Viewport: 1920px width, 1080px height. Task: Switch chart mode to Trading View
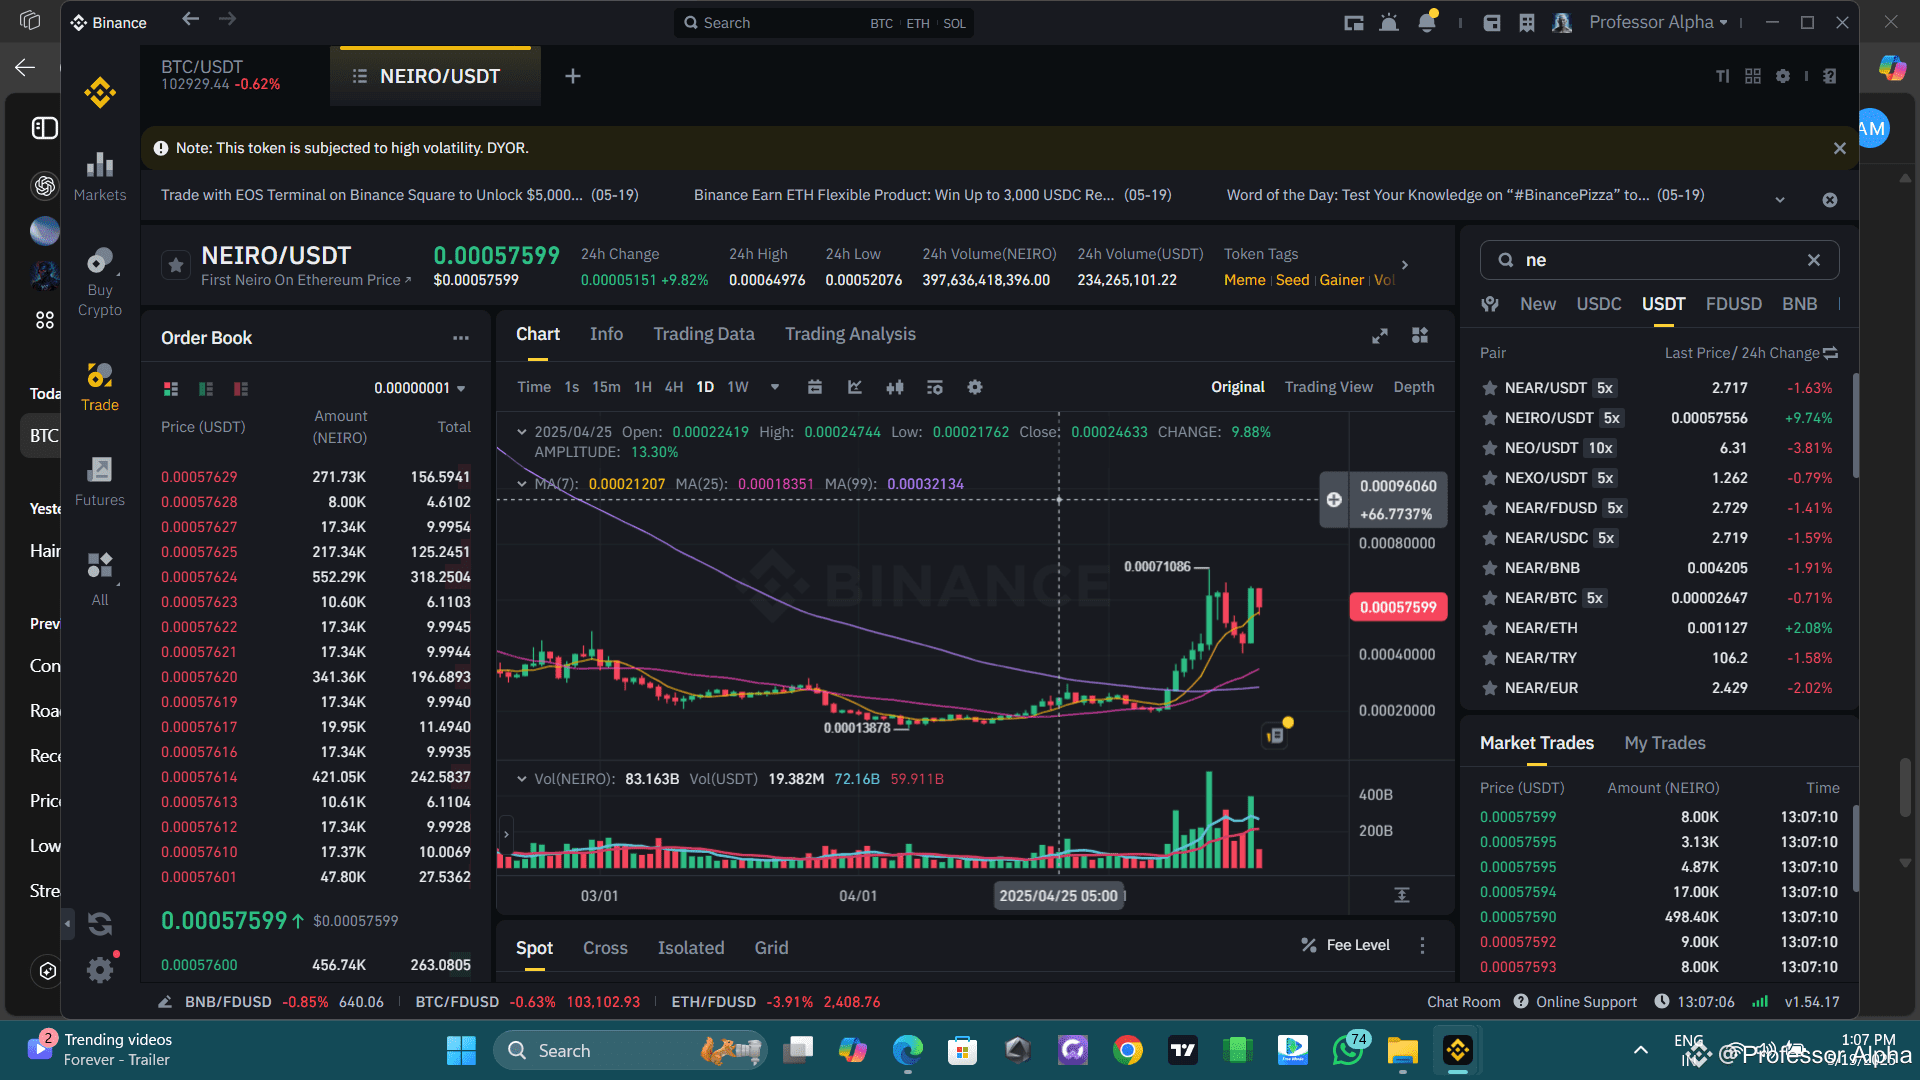point(1328,387)
